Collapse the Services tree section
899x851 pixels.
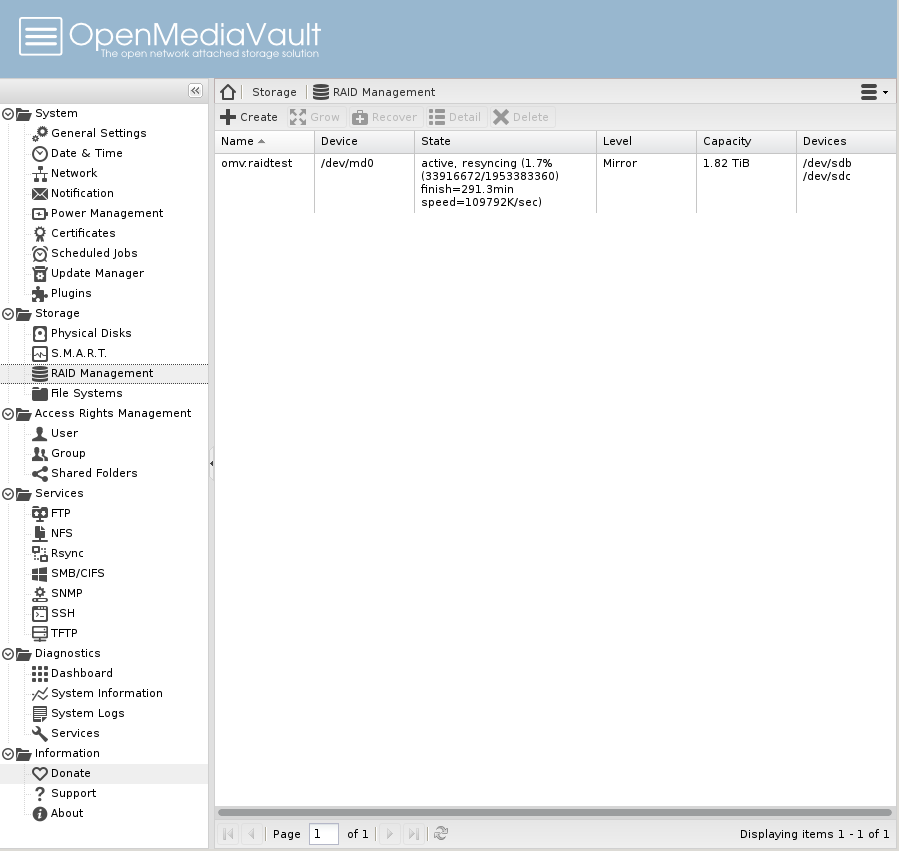[8, 494]
